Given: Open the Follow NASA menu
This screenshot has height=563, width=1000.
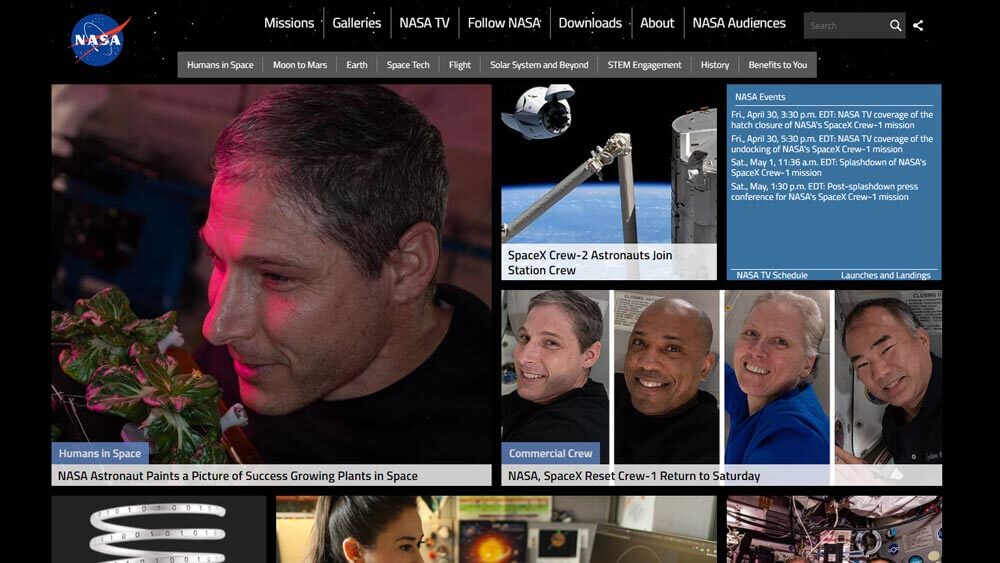Looking at the screenshot, I should point(504,23).
